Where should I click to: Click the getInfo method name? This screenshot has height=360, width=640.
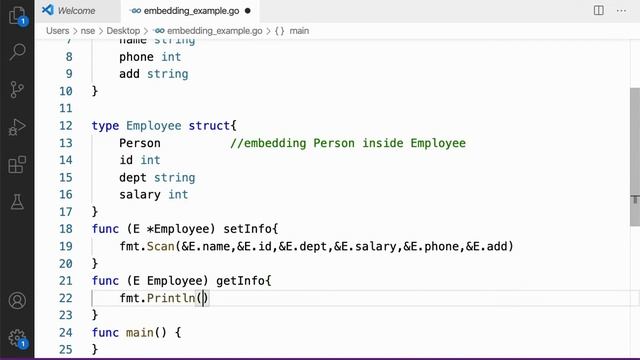(x=240, y=281)
